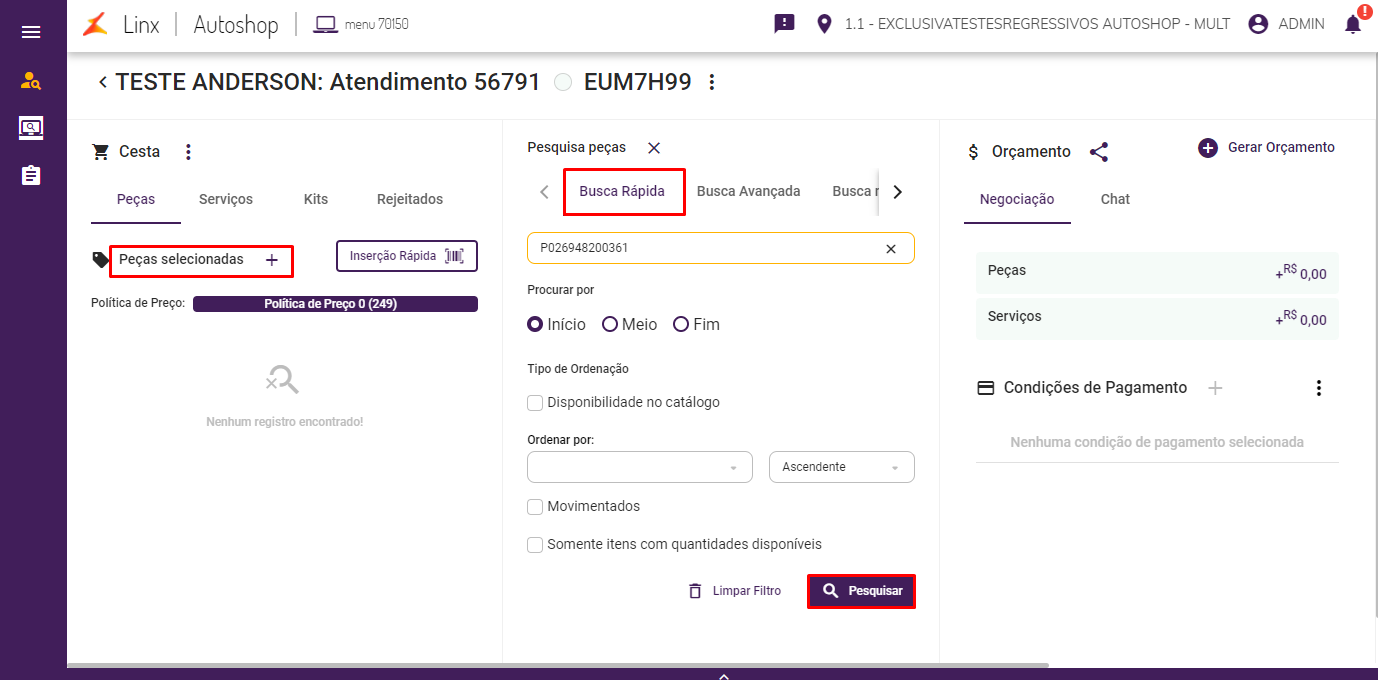This screenshot has width=1378, height=680.
Task: Open the clipboard icon in left sidebar
Action: [31, 176]
